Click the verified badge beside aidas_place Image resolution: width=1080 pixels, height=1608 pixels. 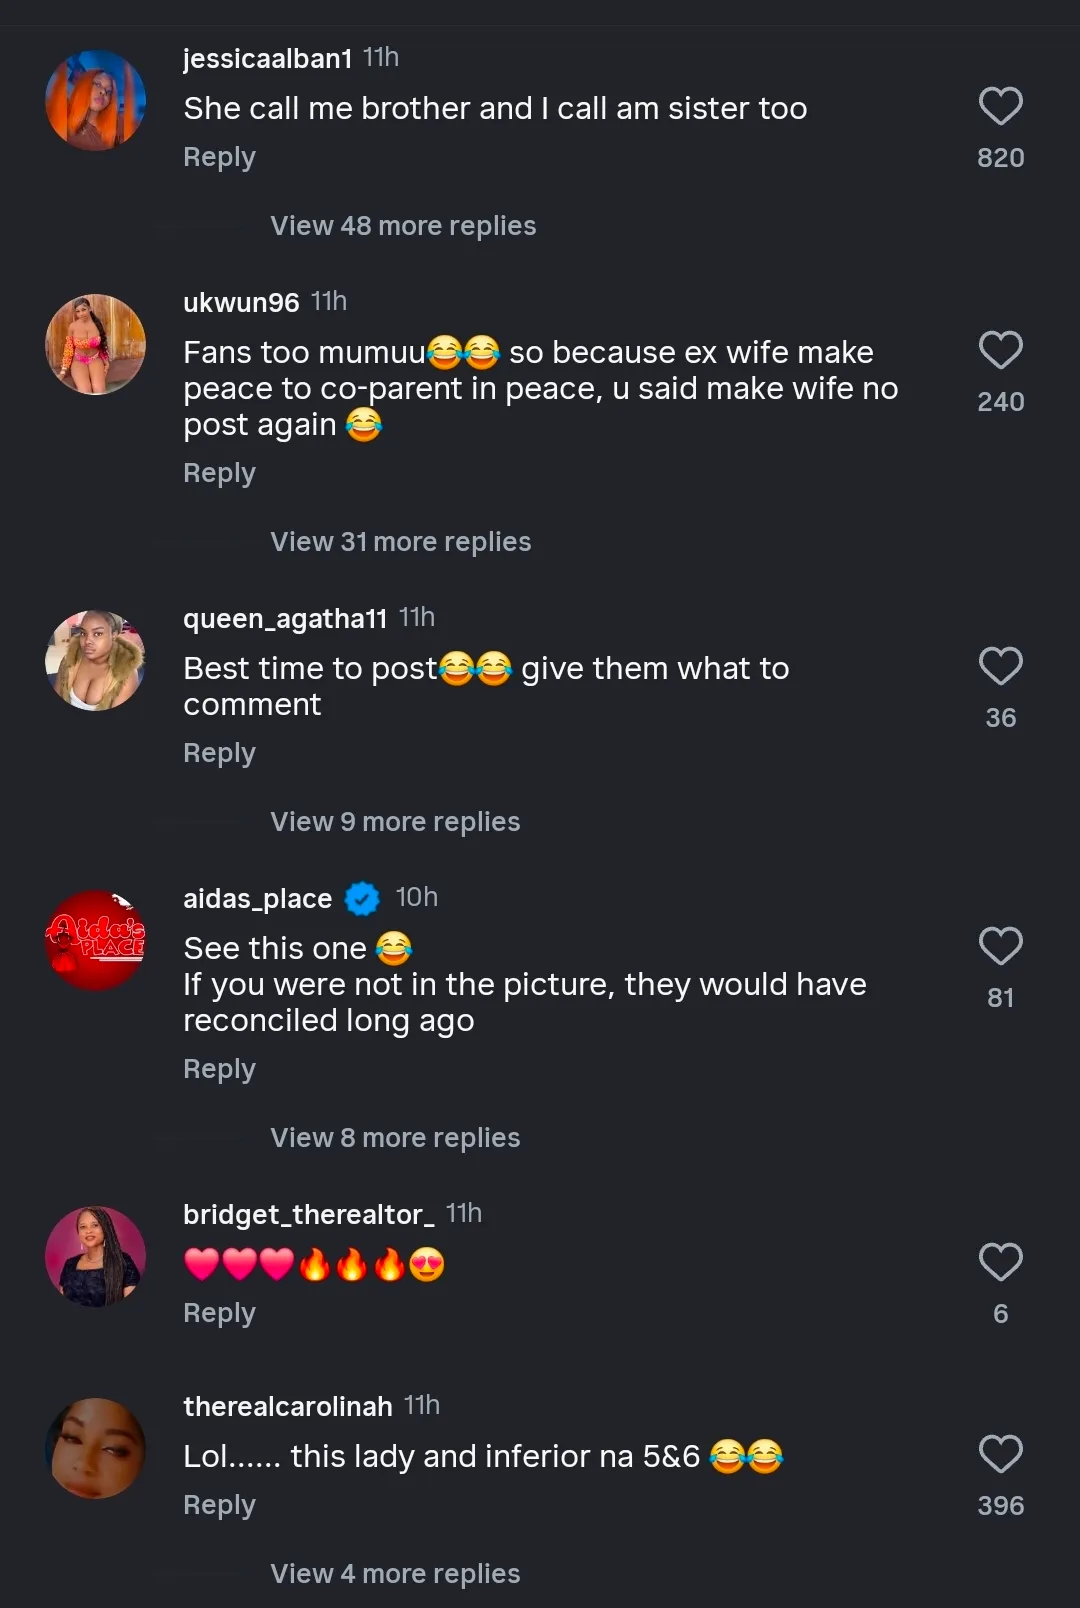[362, 899]
